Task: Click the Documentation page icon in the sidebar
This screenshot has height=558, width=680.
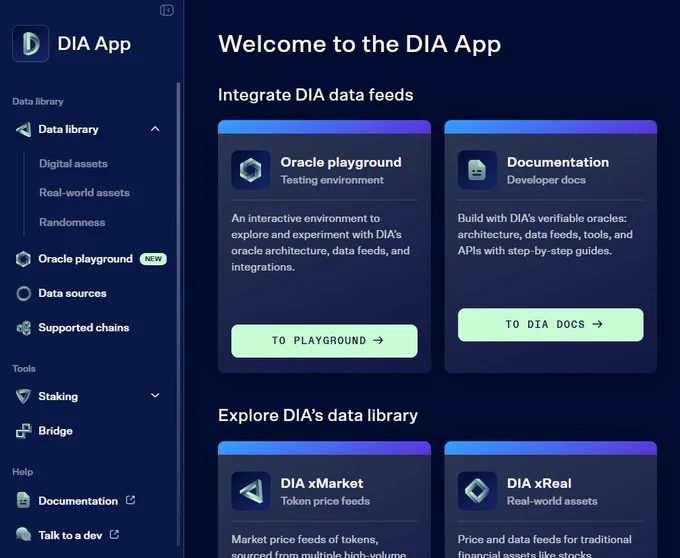Action: tap(23, 500)
